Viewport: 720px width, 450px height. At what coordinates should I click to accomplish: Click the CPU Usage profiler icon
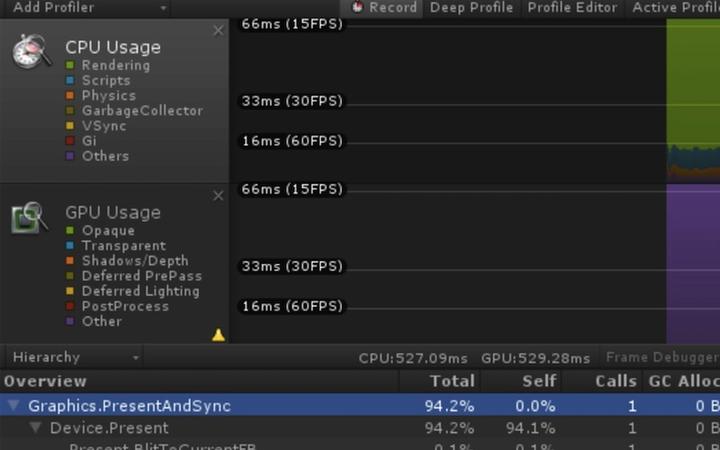pyautogui.click(x=32, y=50)
